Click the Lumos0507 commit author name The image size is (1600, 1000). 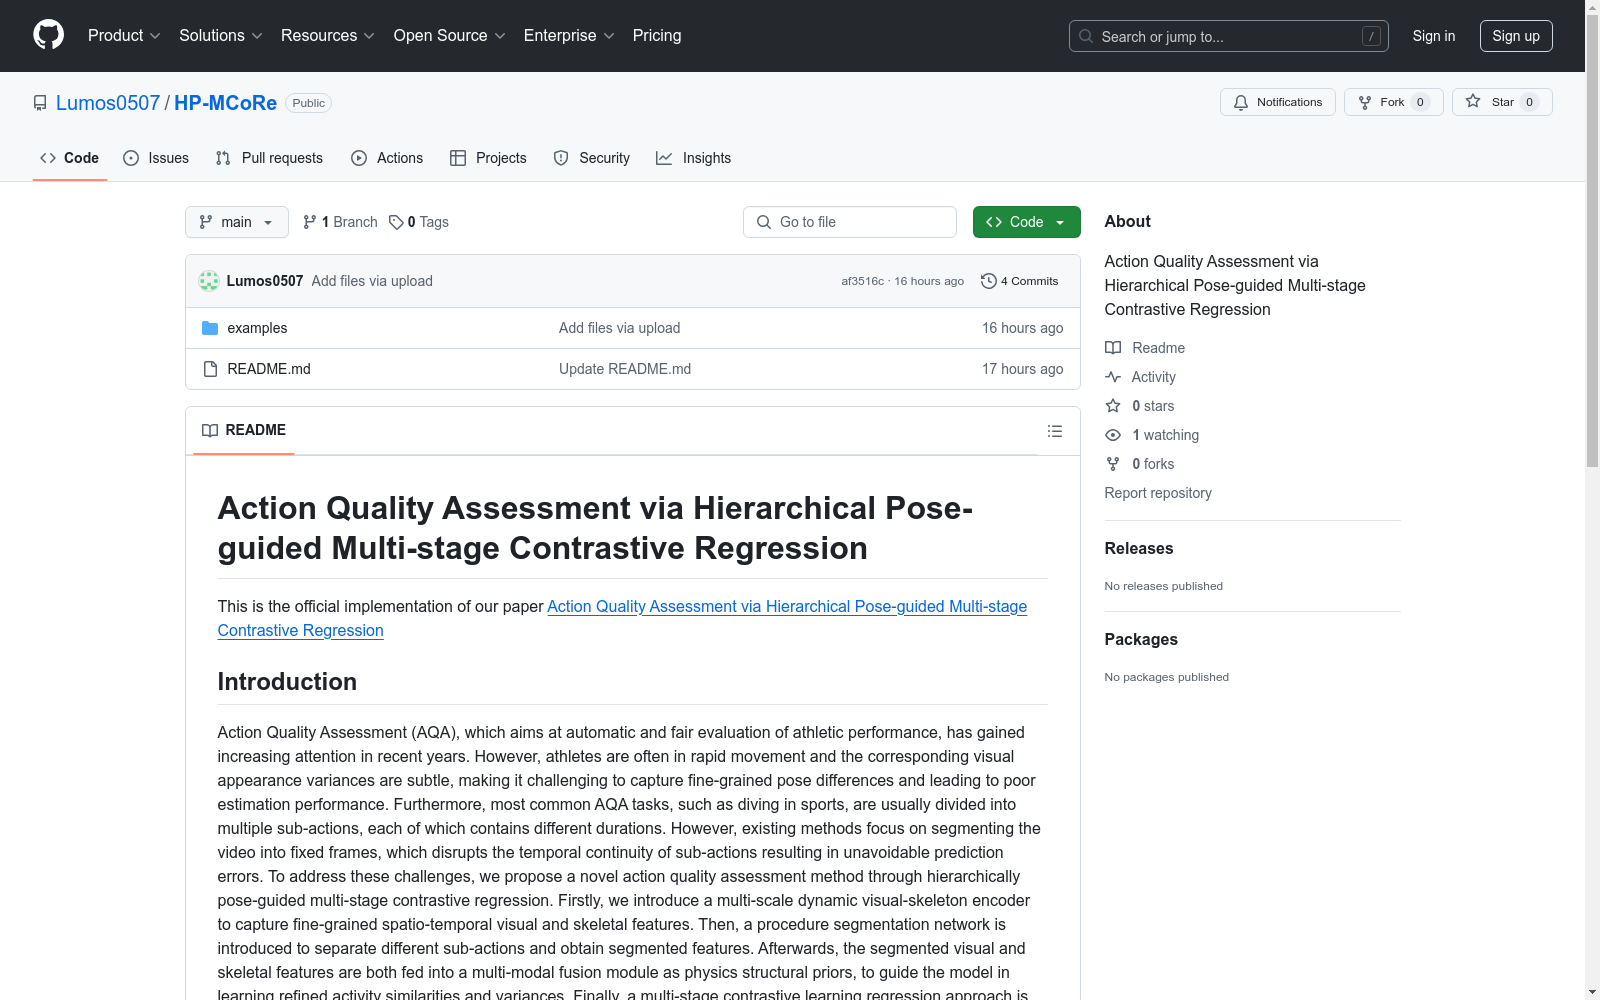click(x=265, y=281)
